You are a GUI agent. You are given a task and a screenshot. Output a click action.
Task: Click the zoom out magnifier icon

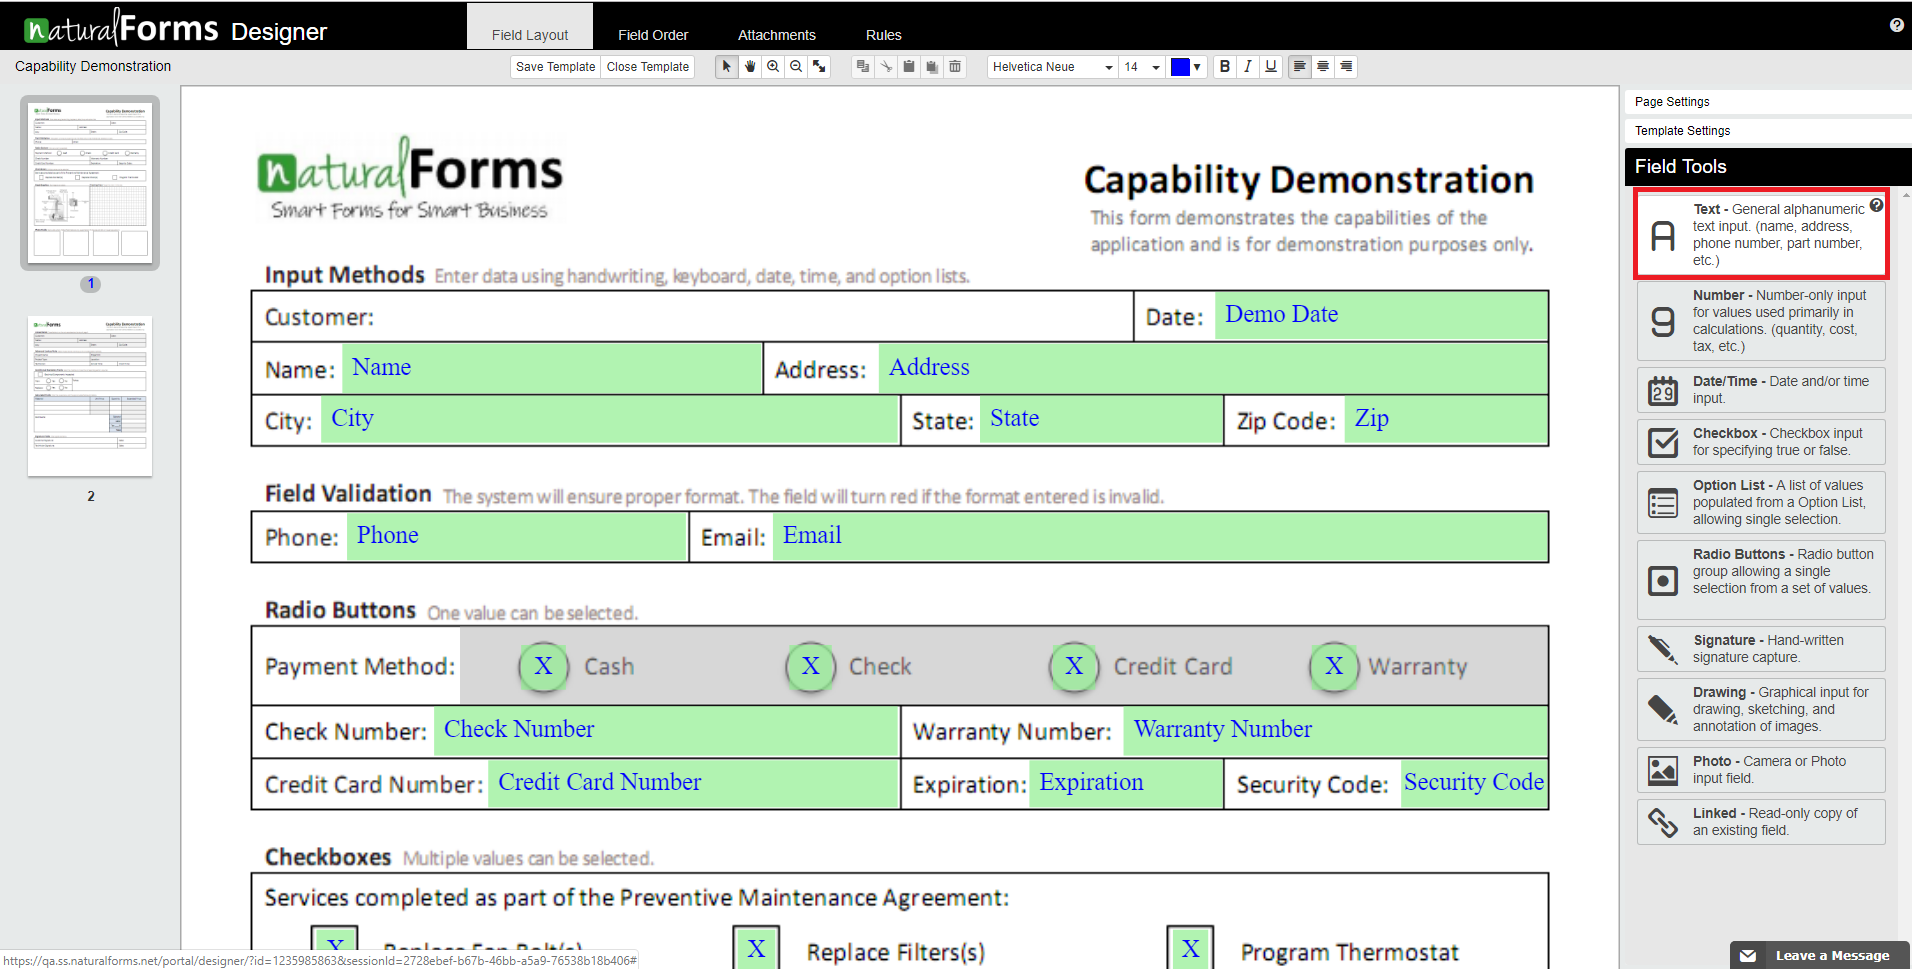tap(796, 67)
